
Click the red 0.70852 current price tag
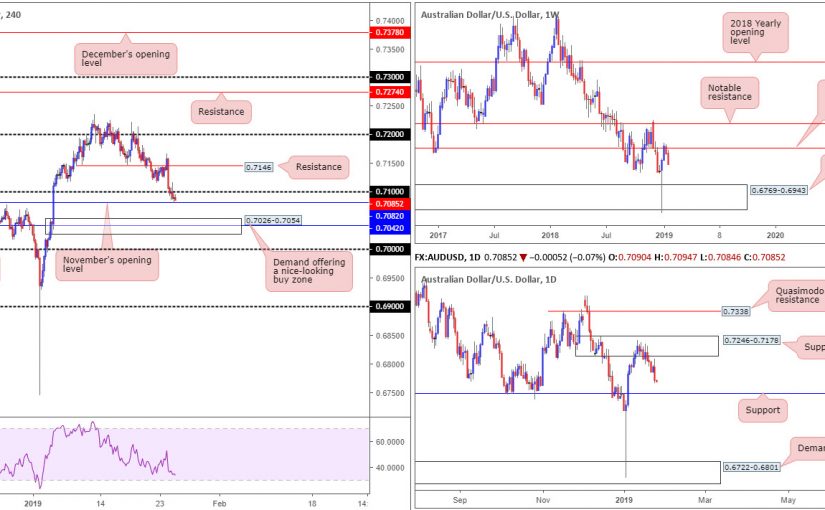[388, 203]
